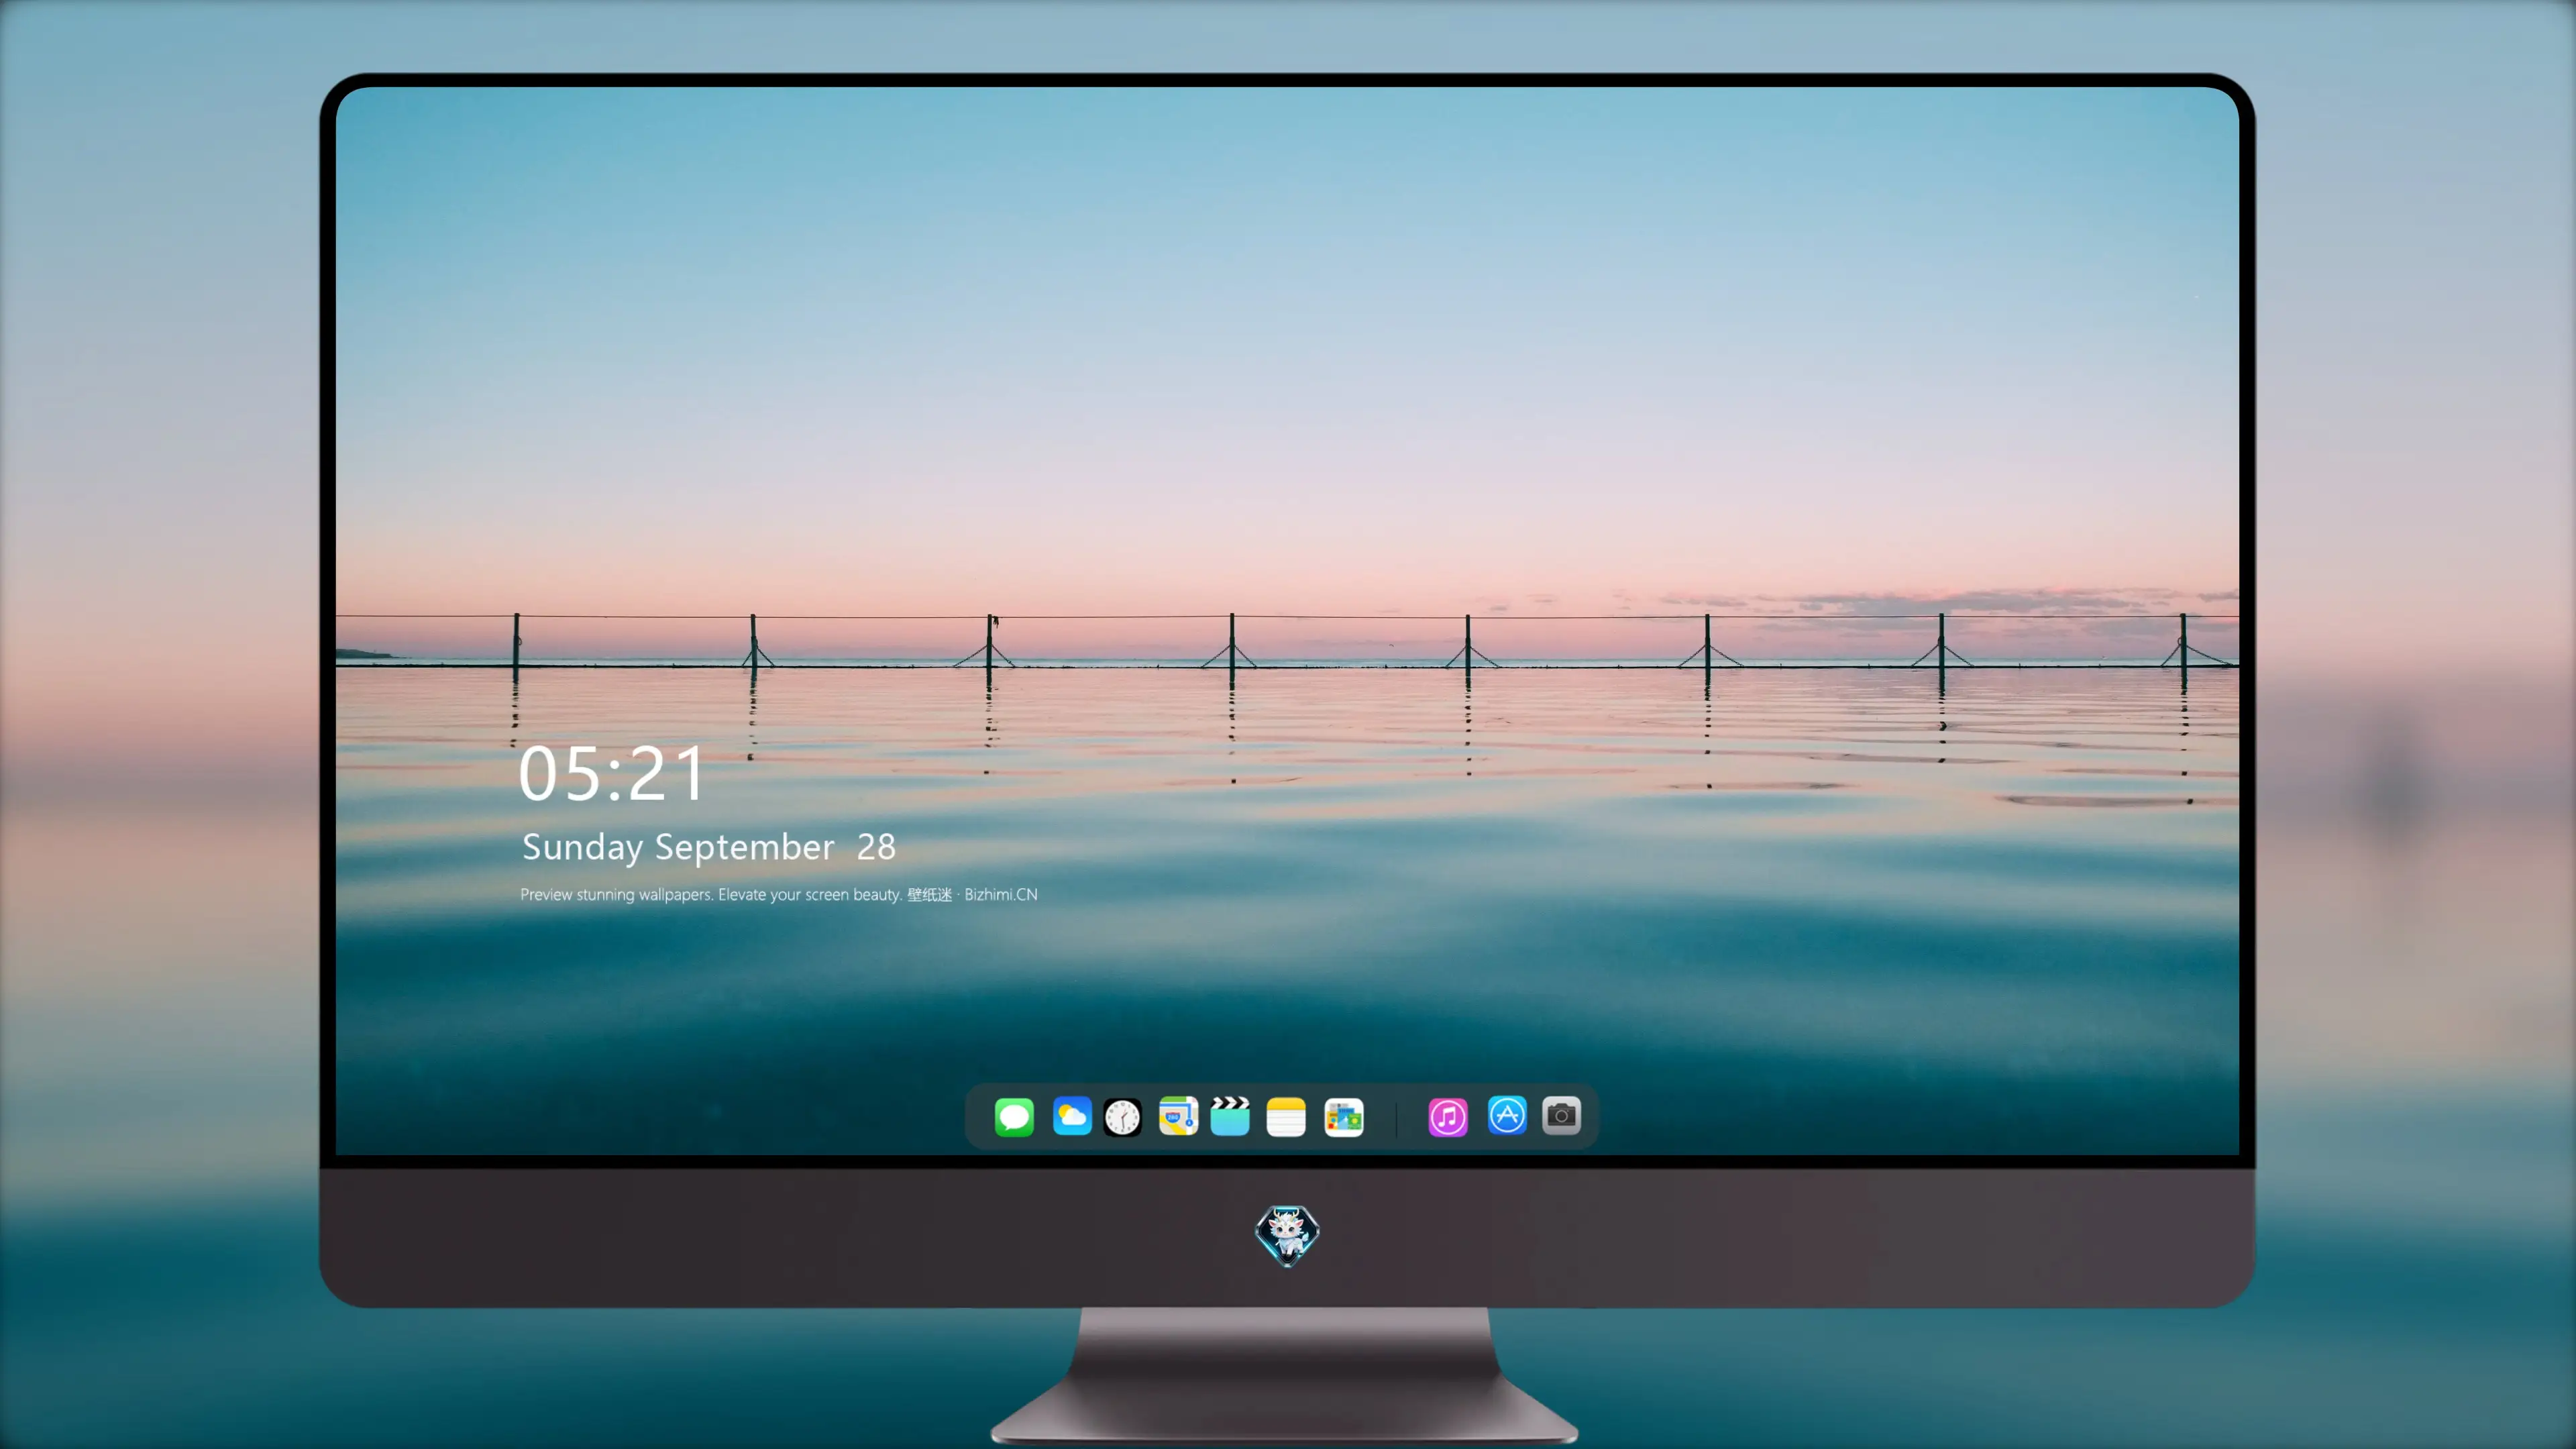Launch the Videos clapperboard icon

tap(1230, 1116)
